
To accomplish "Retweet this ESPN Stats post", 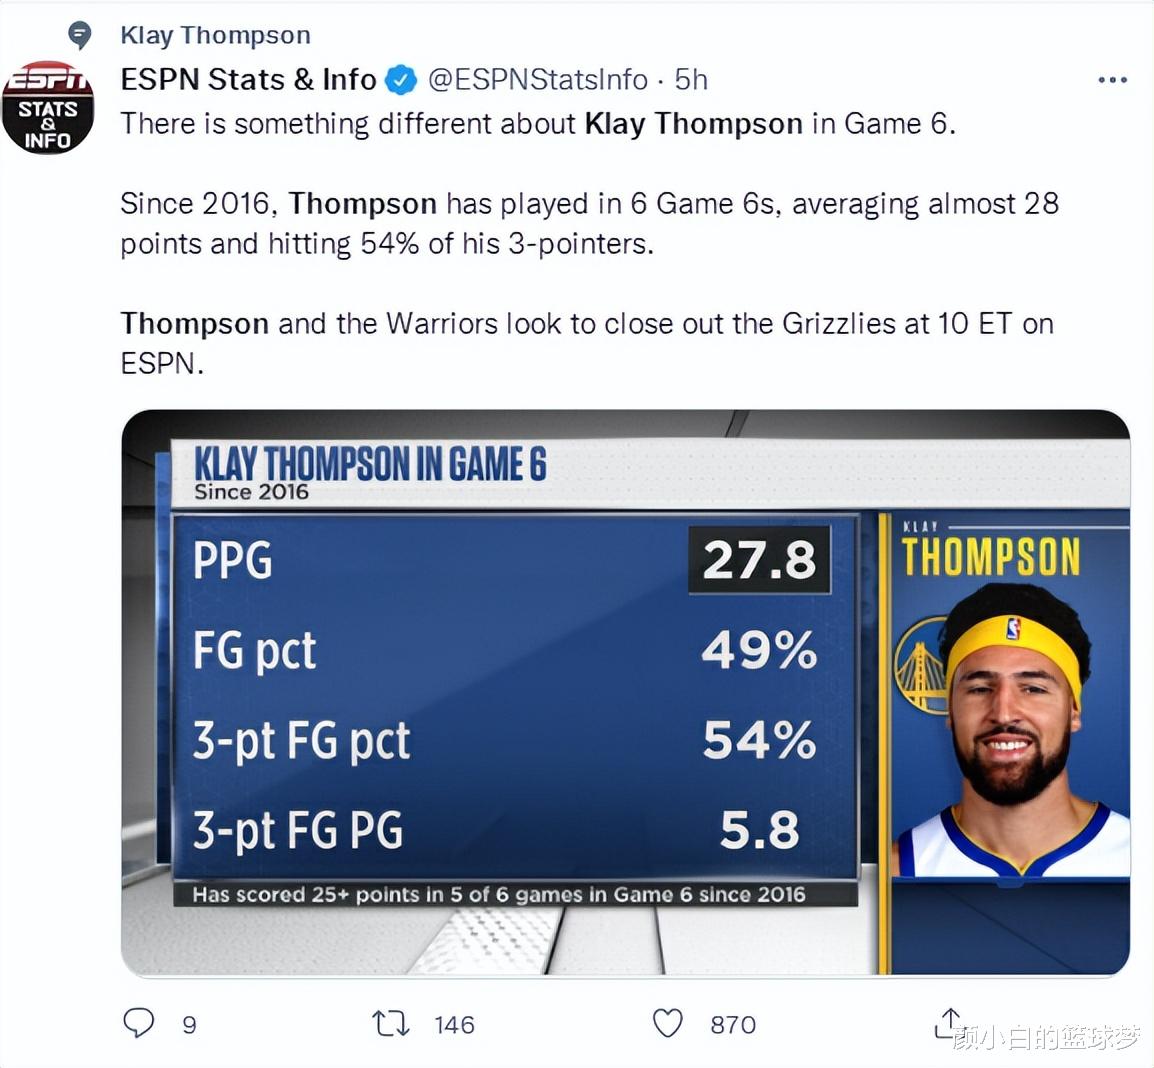I will (390, 1024).
